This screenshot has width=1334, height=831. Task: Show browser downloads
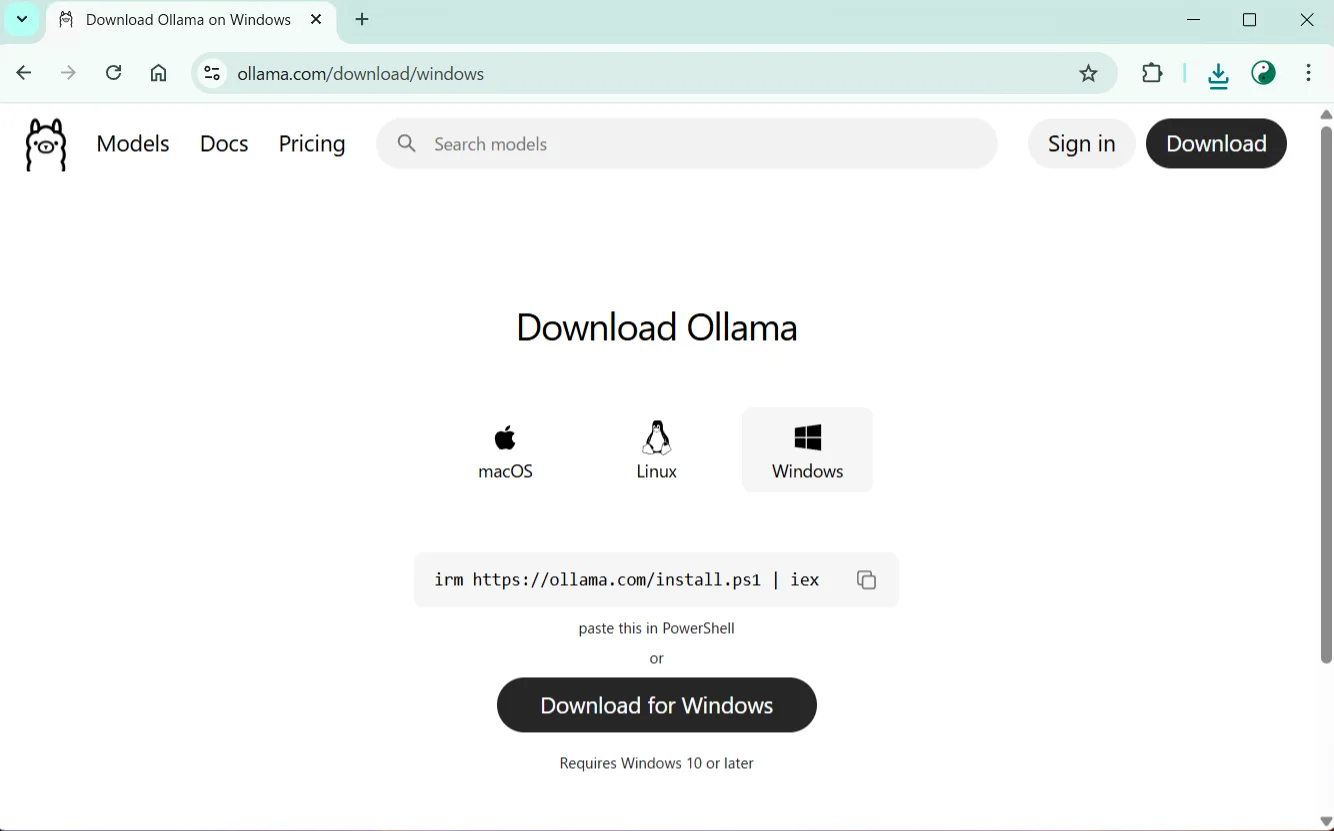point(1218,75)
